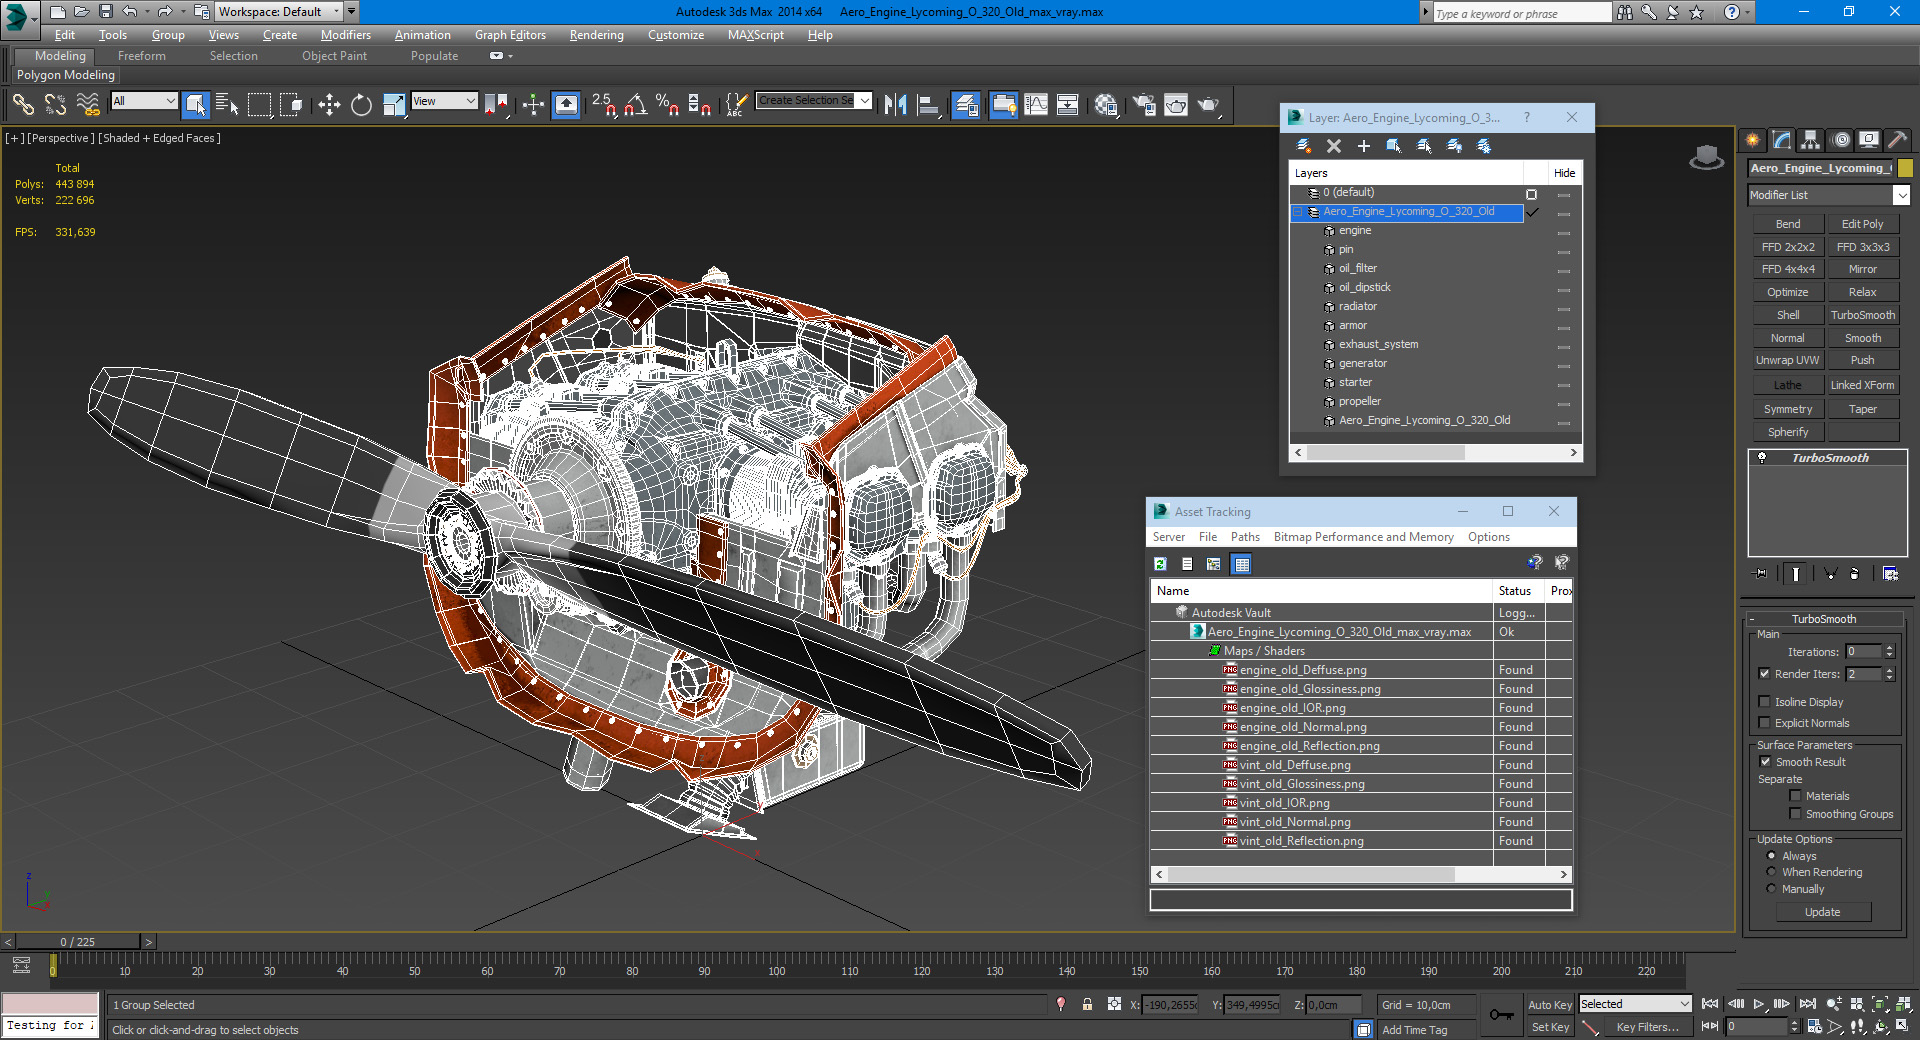Delete layer using the X icon

(x=1333, y=146)
